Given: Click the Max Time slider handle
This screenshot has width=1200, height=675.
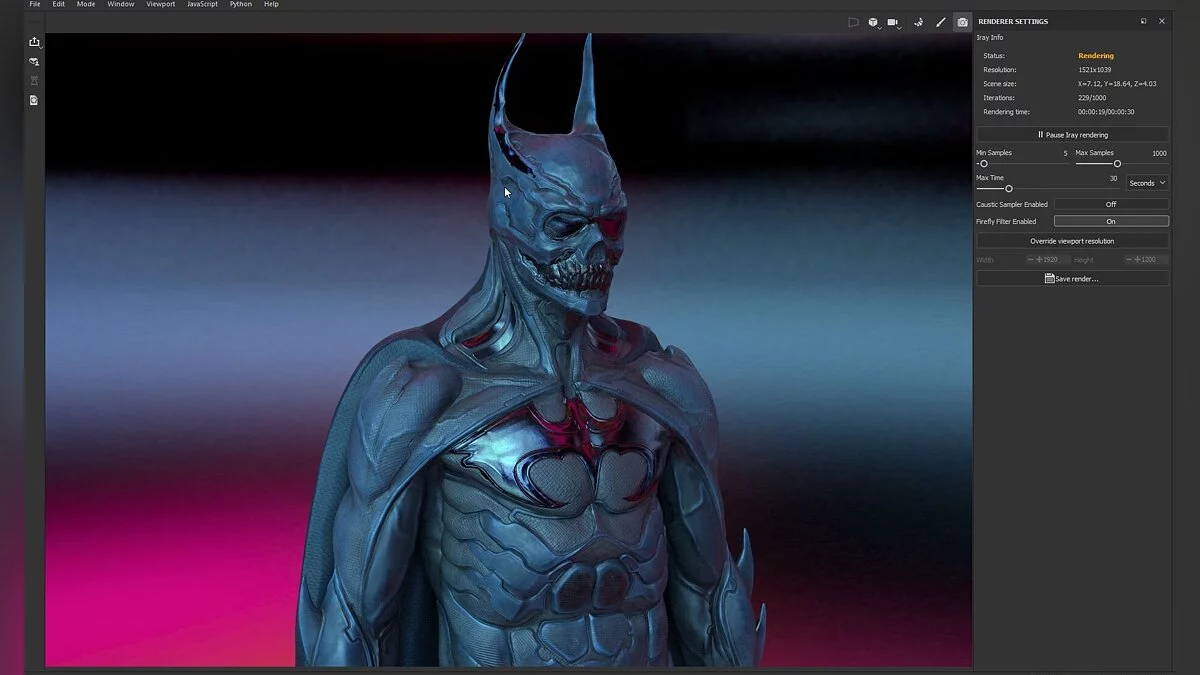Looking at the screenshot, I should click(x=1008, y=189).
